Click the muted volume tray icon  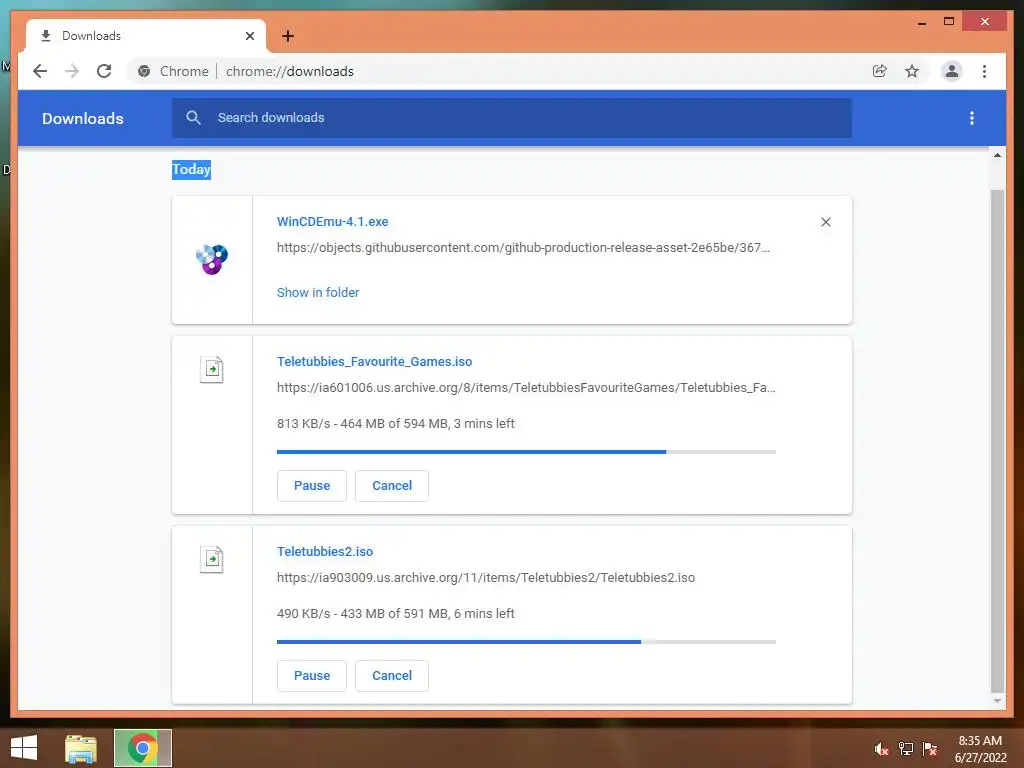tap(882, 749)
